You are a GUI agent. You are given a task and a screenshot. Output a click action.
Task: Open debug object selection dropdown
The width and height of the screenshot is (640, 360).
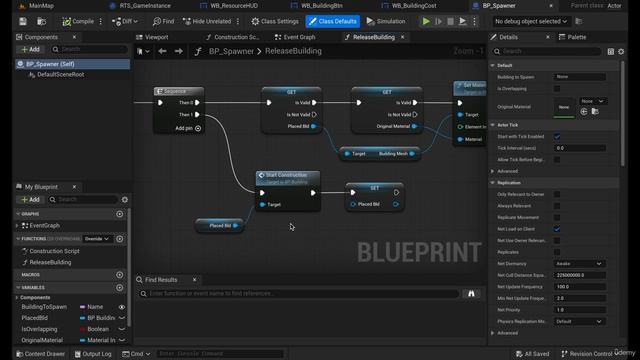[x=531, y=21]
